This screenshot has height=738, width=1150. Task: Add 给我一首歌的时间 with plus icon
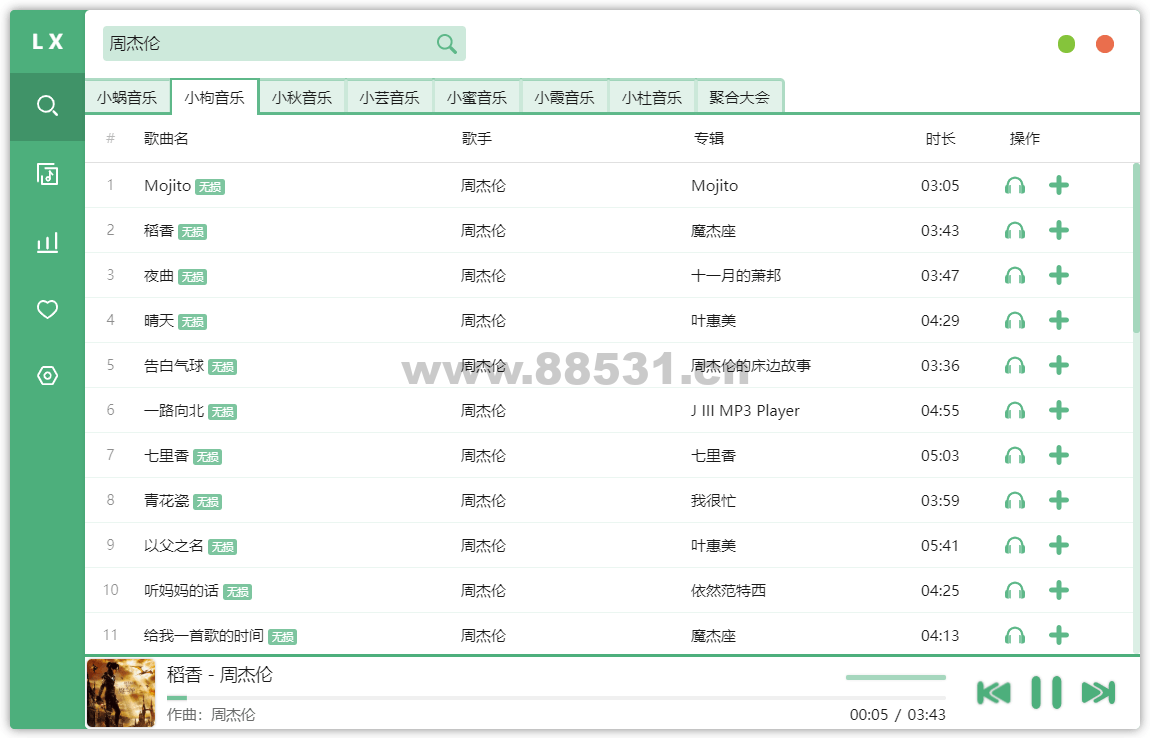click(x=1058, y=635)
